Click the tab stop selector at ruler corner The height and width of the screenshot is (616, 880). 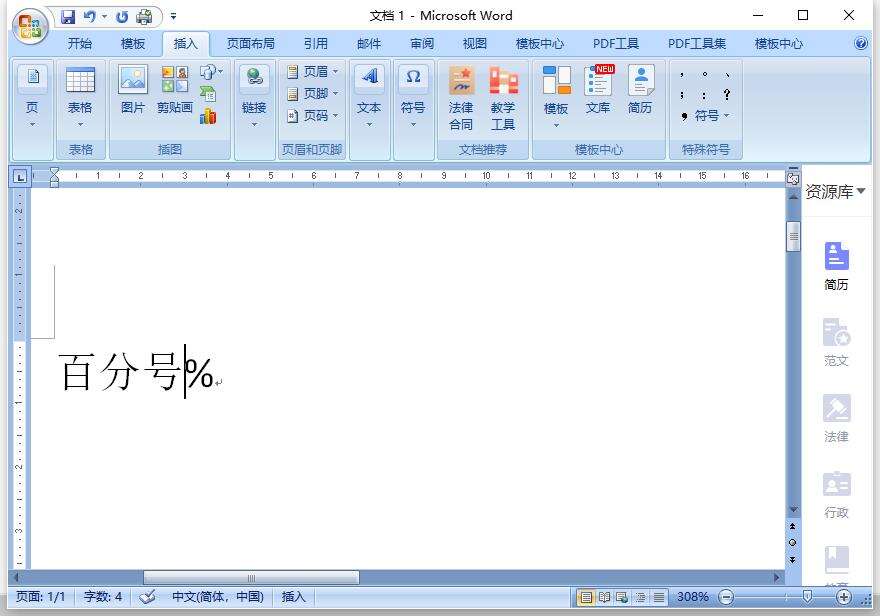pyautogui.click(x=21, y=177)
